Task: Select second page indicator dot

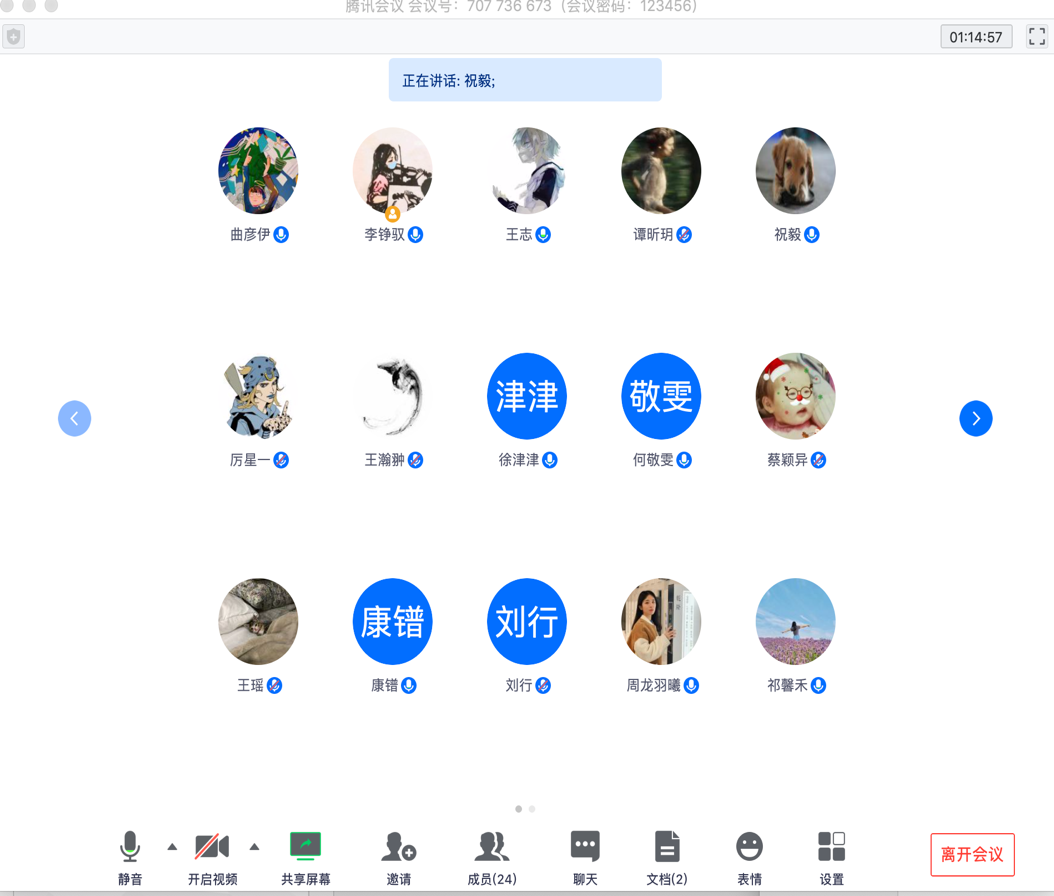Action: 532,809
